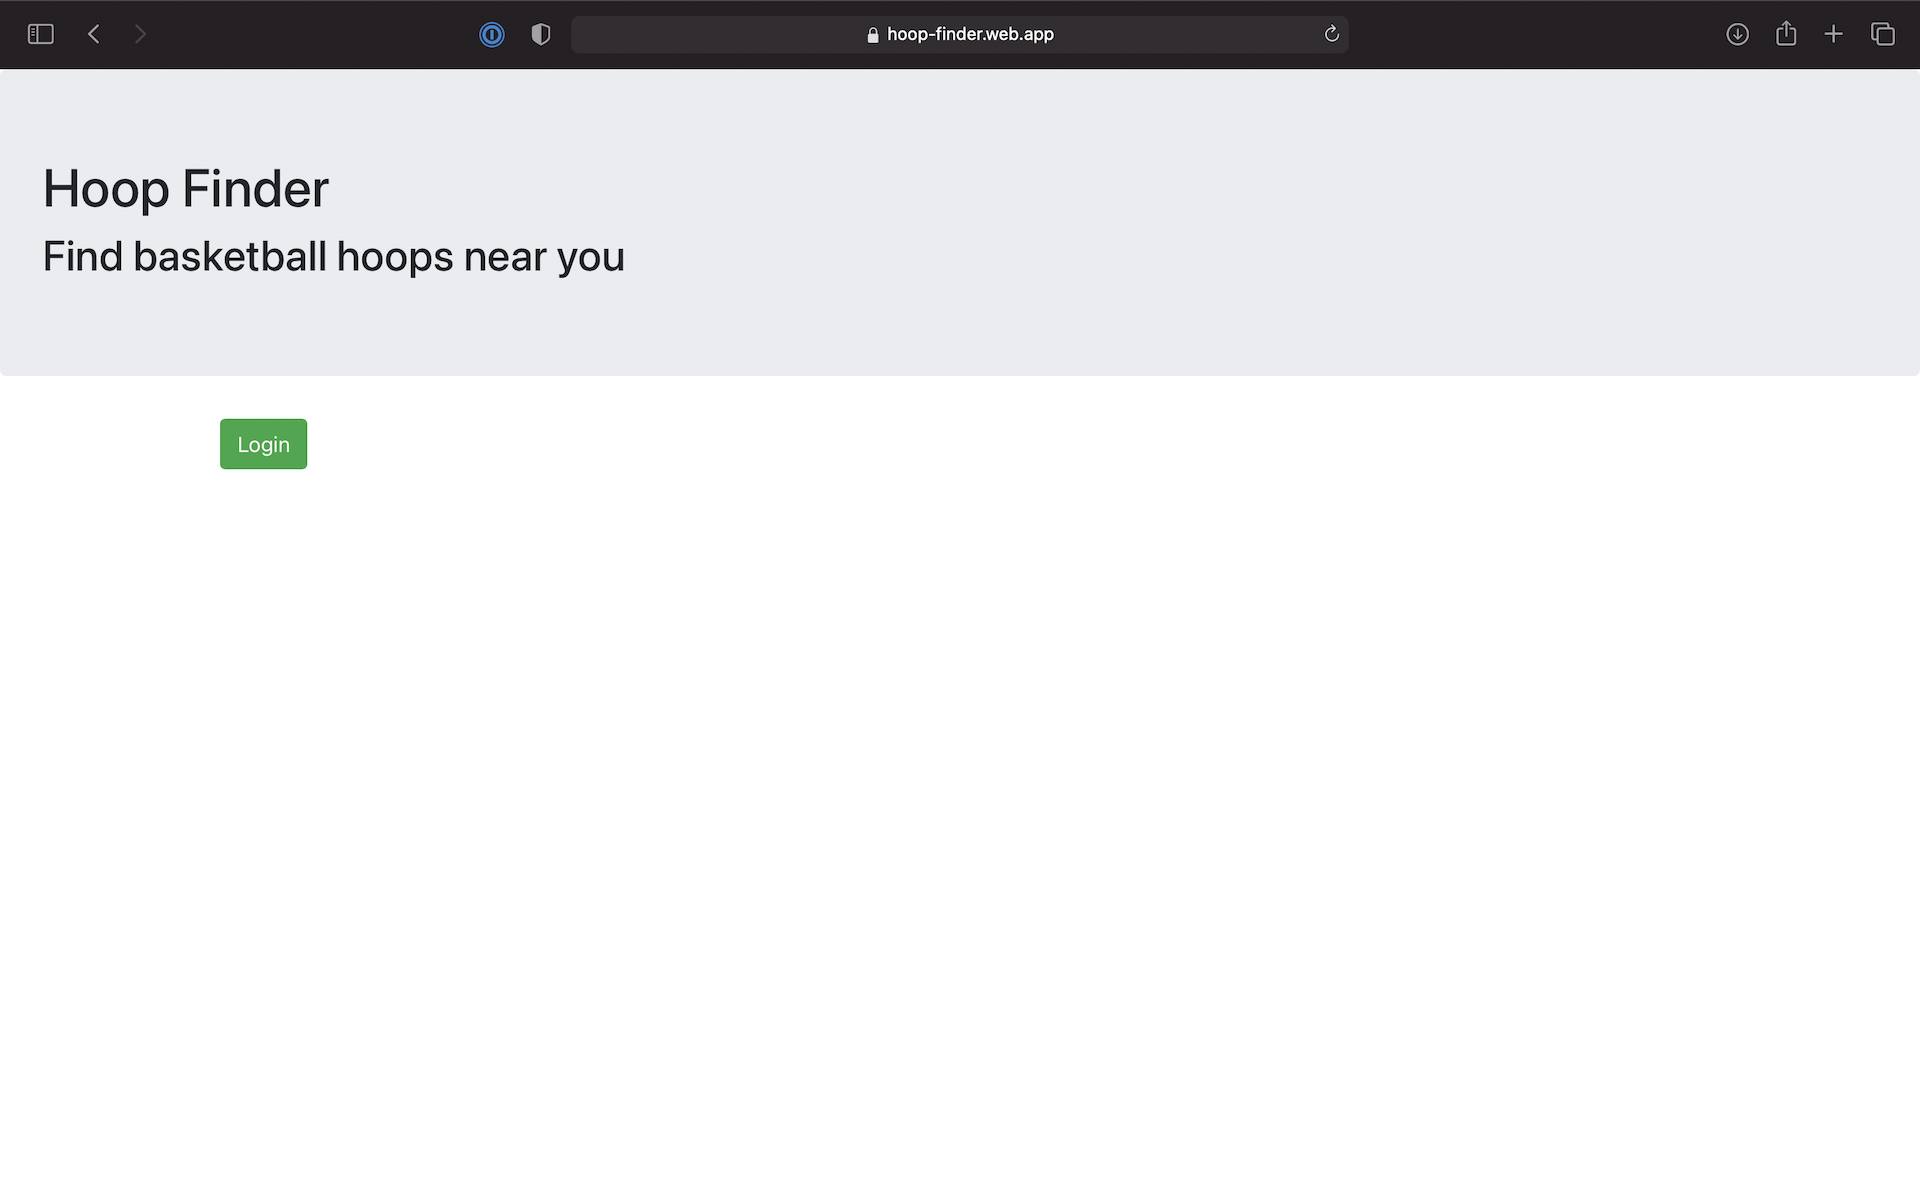Reload the hoop-finder.web.app page
Viewport: 1920px width, 1200px height.
tap(1331, 34)
